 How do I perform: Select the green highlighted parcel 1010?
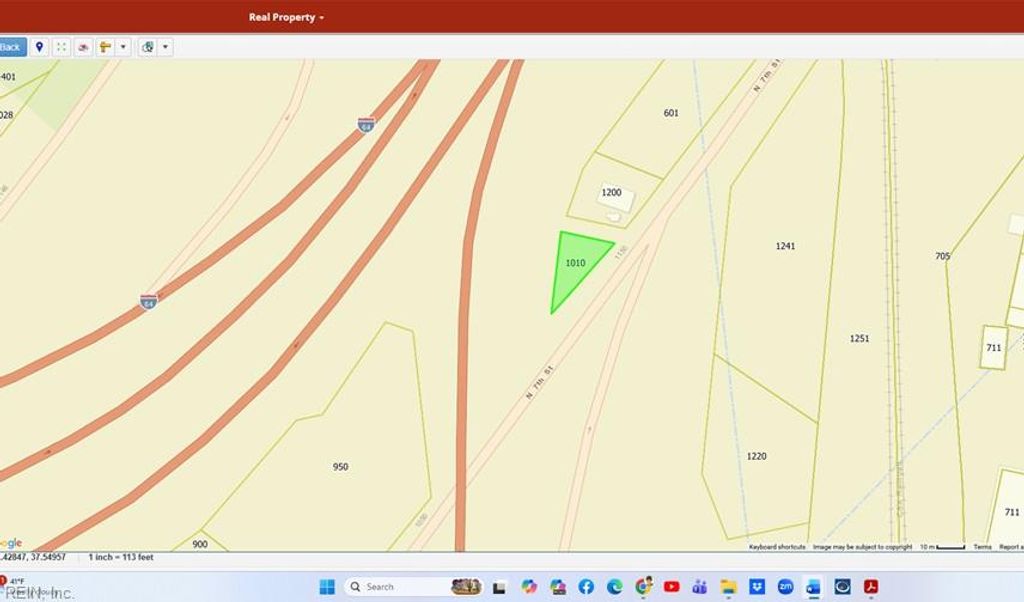point(575,265)
